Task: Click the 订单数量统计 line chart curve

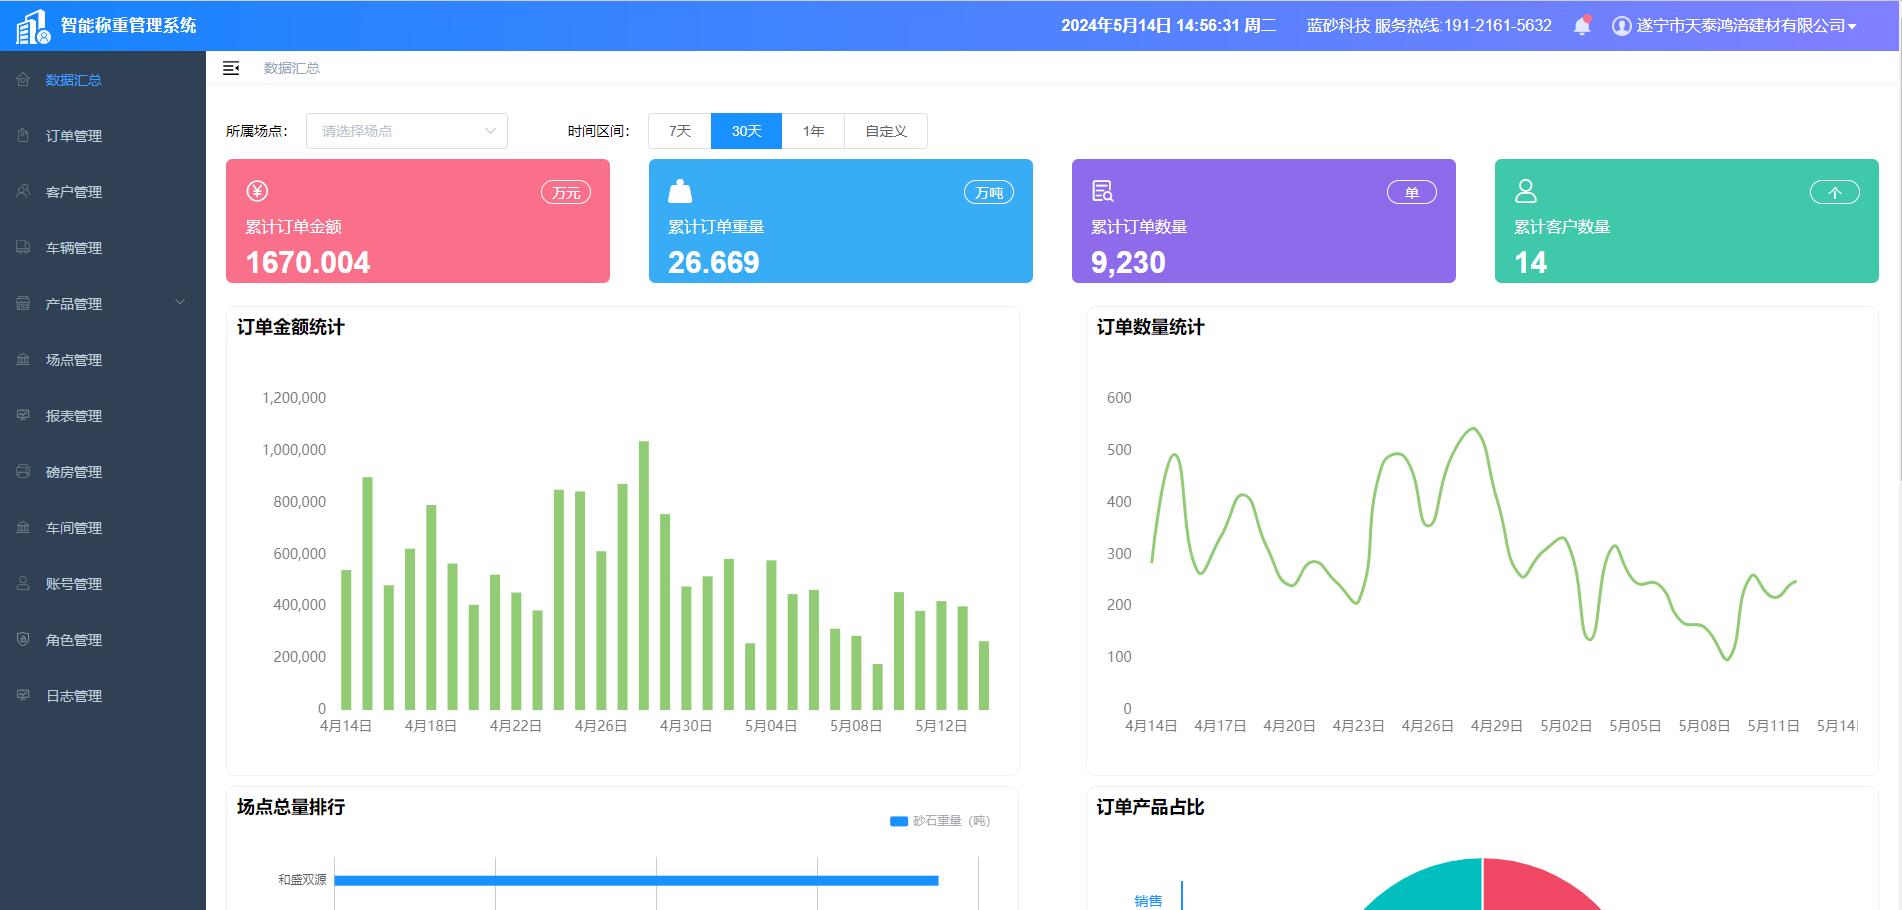Action: [1474, 544]
